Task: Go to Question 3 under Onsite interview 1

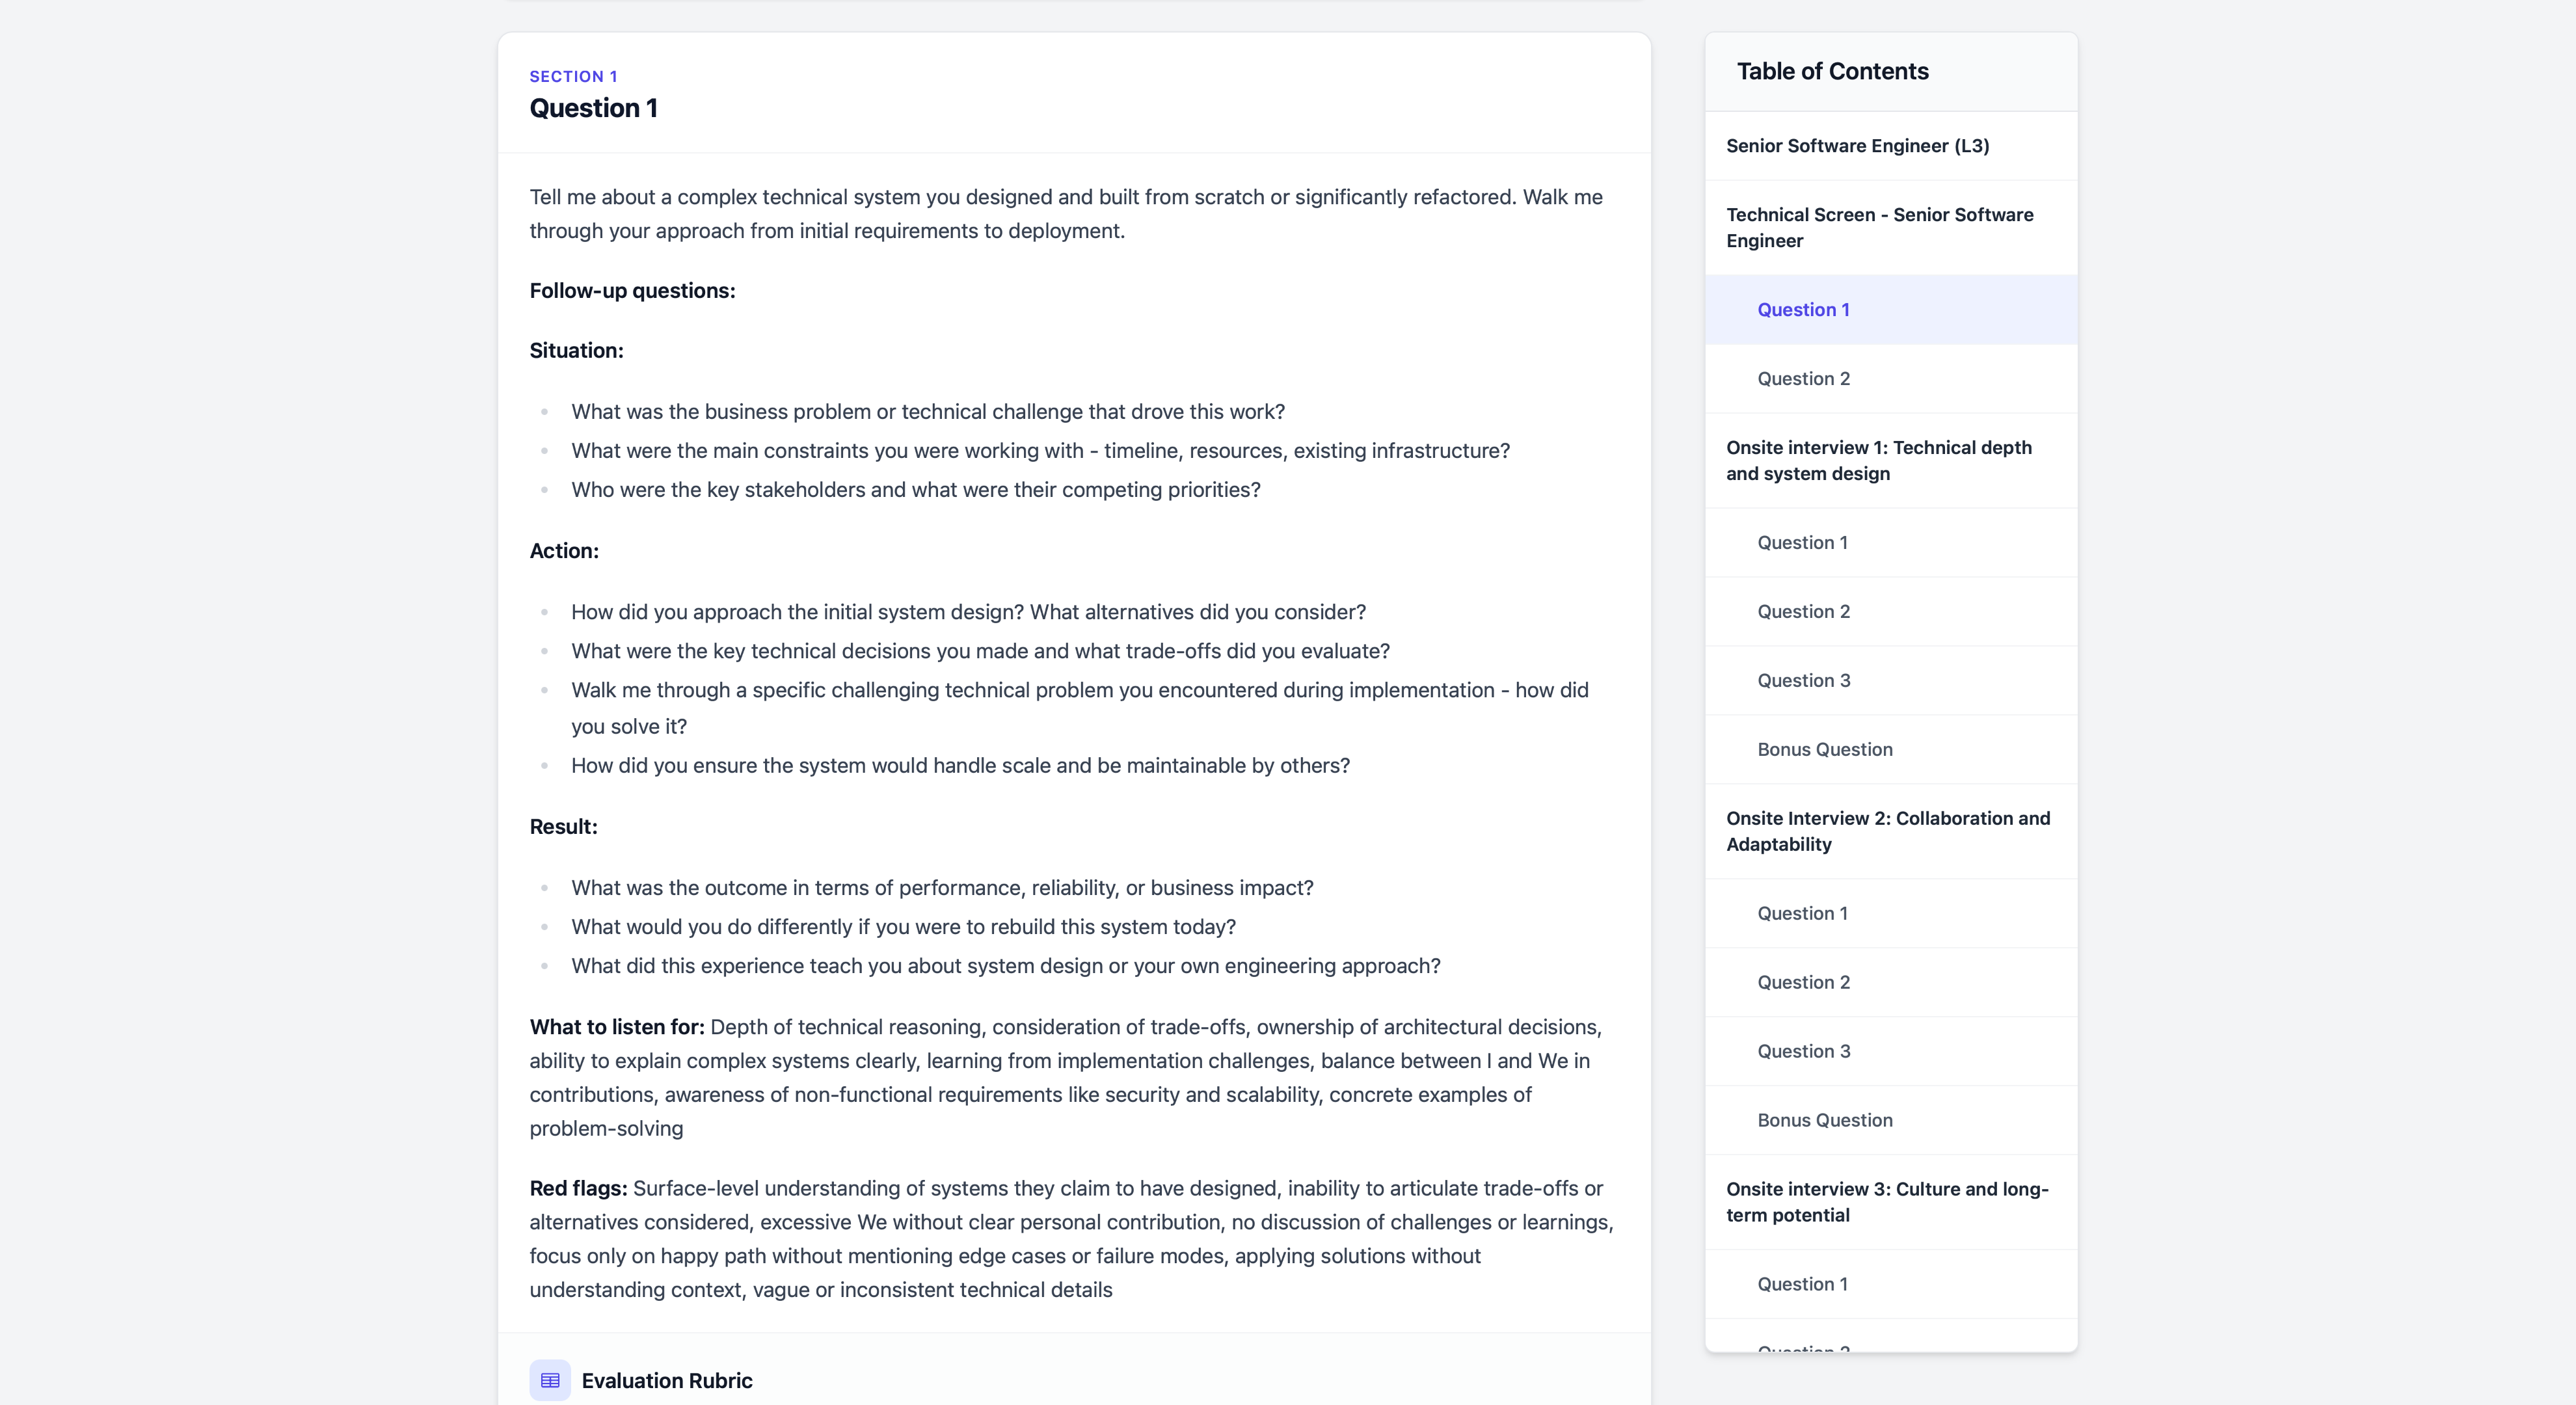Action: pyautogui.click(x=1803, y=681)
